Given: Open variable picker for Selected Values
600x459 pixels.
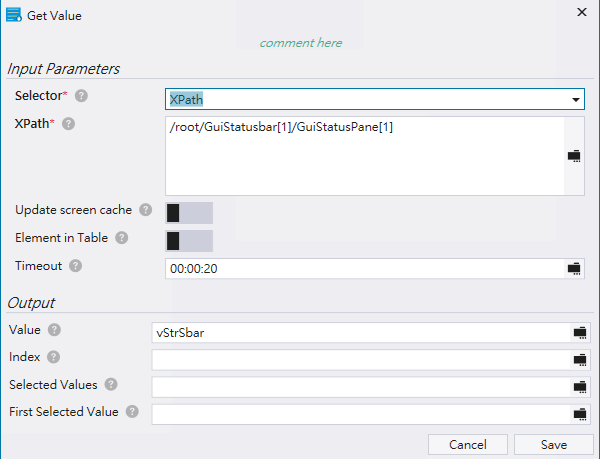Looking at the screenshot, I should tap(579, 386).
